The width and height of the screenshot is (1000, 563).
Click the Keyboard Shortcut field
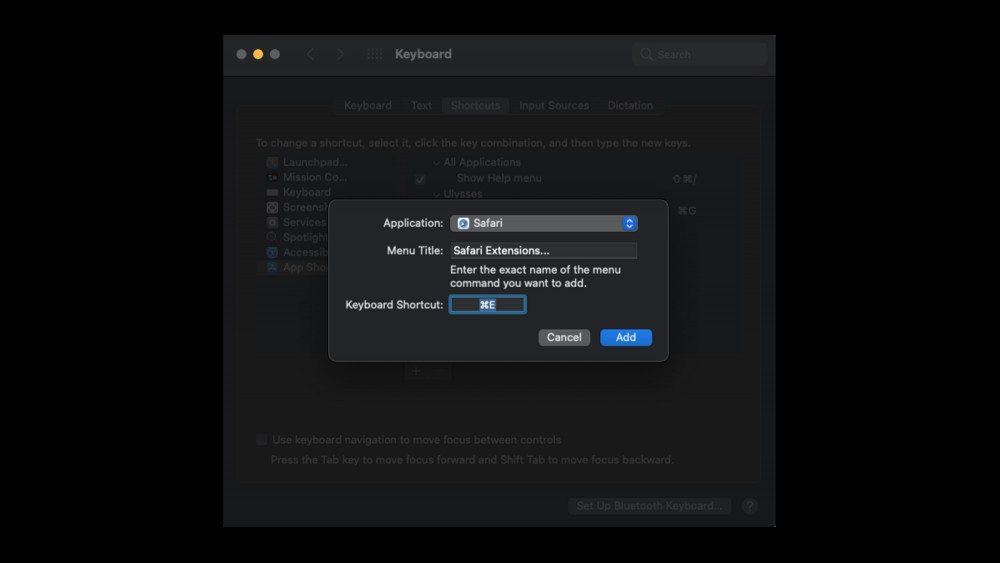[x=488, y=305]
